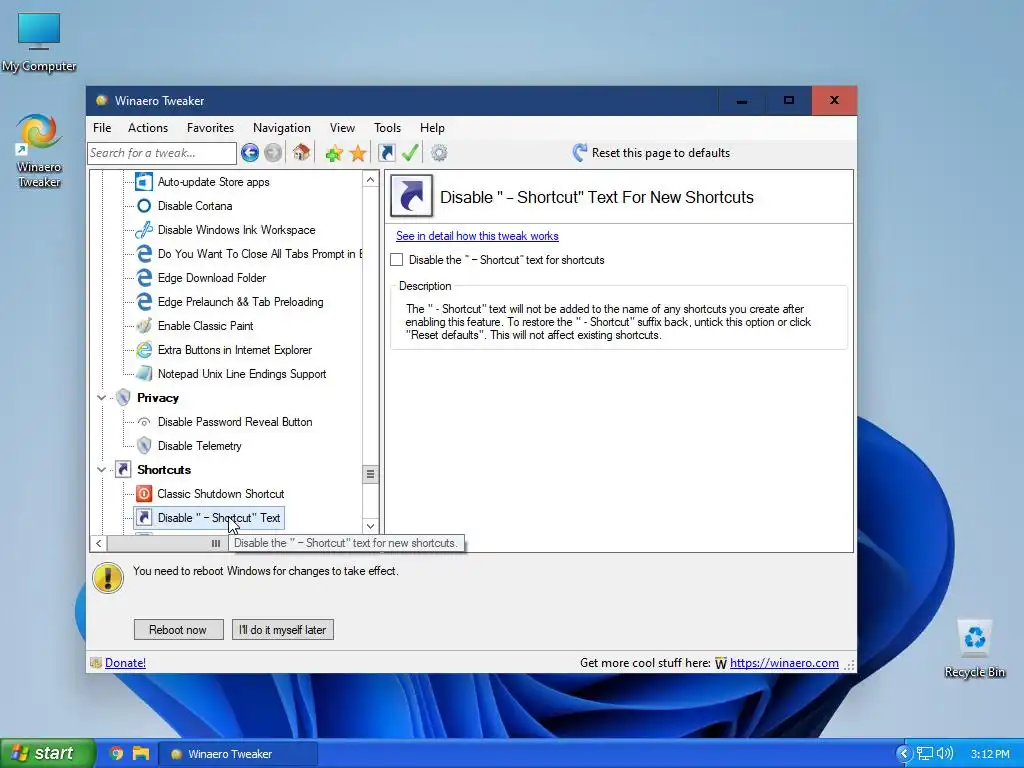The image size is (1024, 768).
Task: Click the Disable Telemetry shield icon
Action: [x=144, y=446]
